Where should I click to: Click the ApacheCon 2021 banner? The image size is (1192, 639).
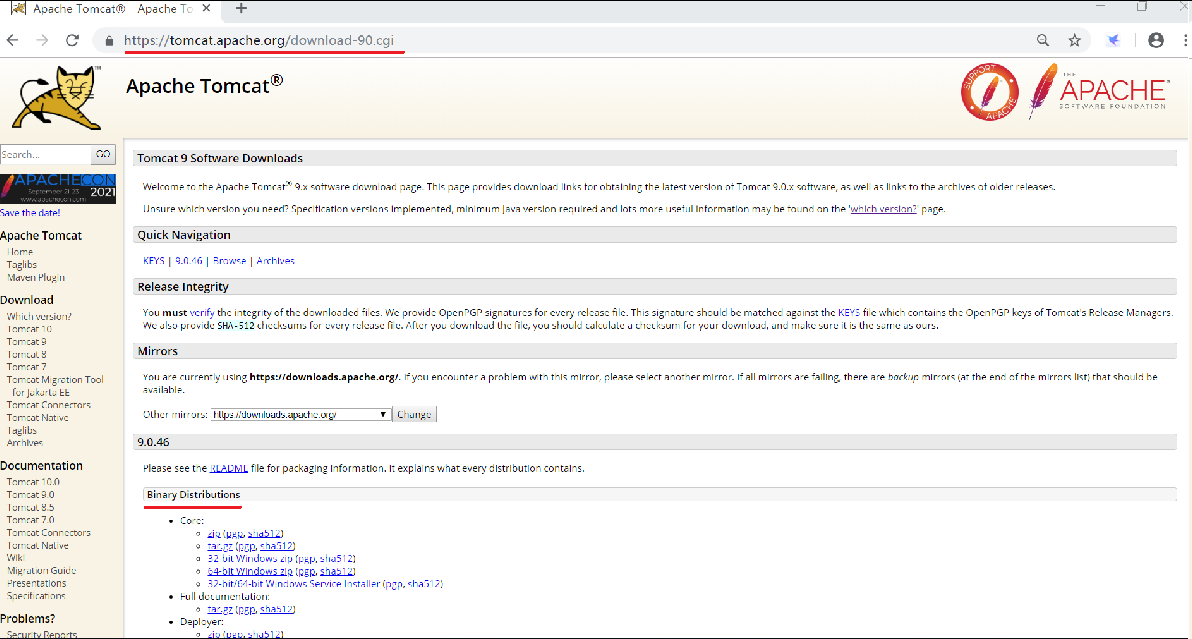pyautogui.click(x=58, y=188)
